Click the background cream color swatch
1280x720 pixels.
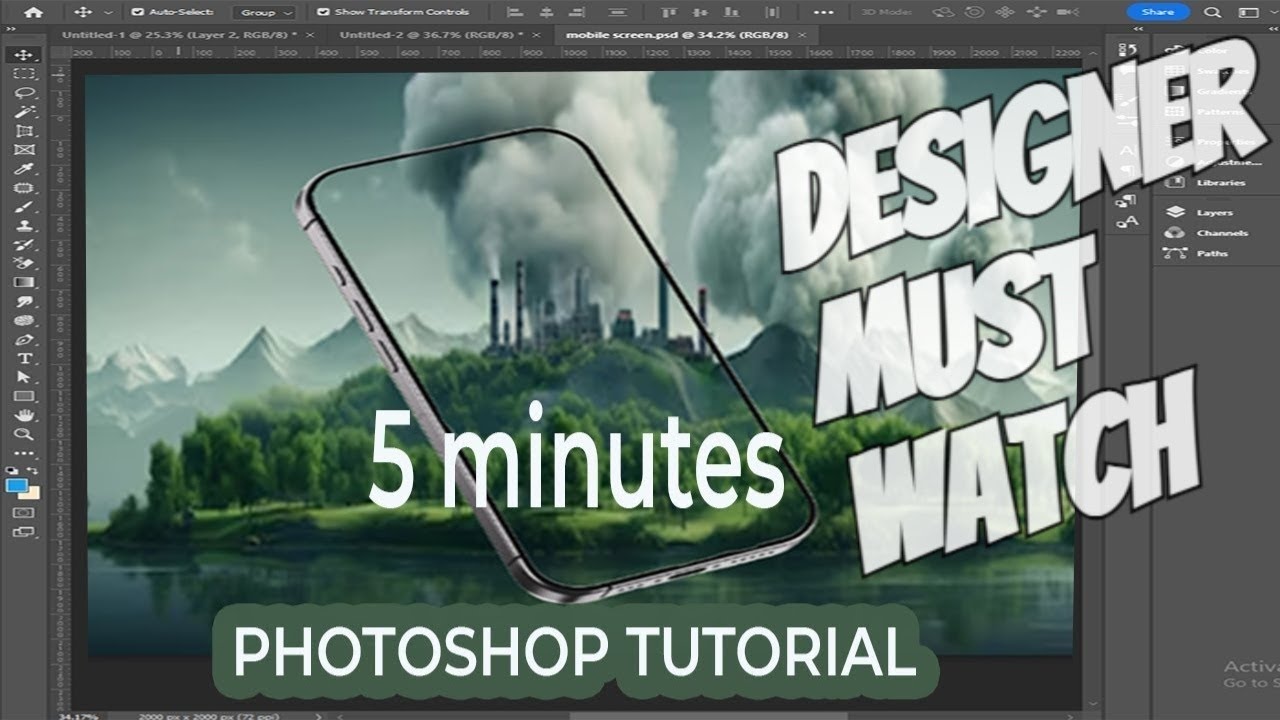tap(31, 493)
